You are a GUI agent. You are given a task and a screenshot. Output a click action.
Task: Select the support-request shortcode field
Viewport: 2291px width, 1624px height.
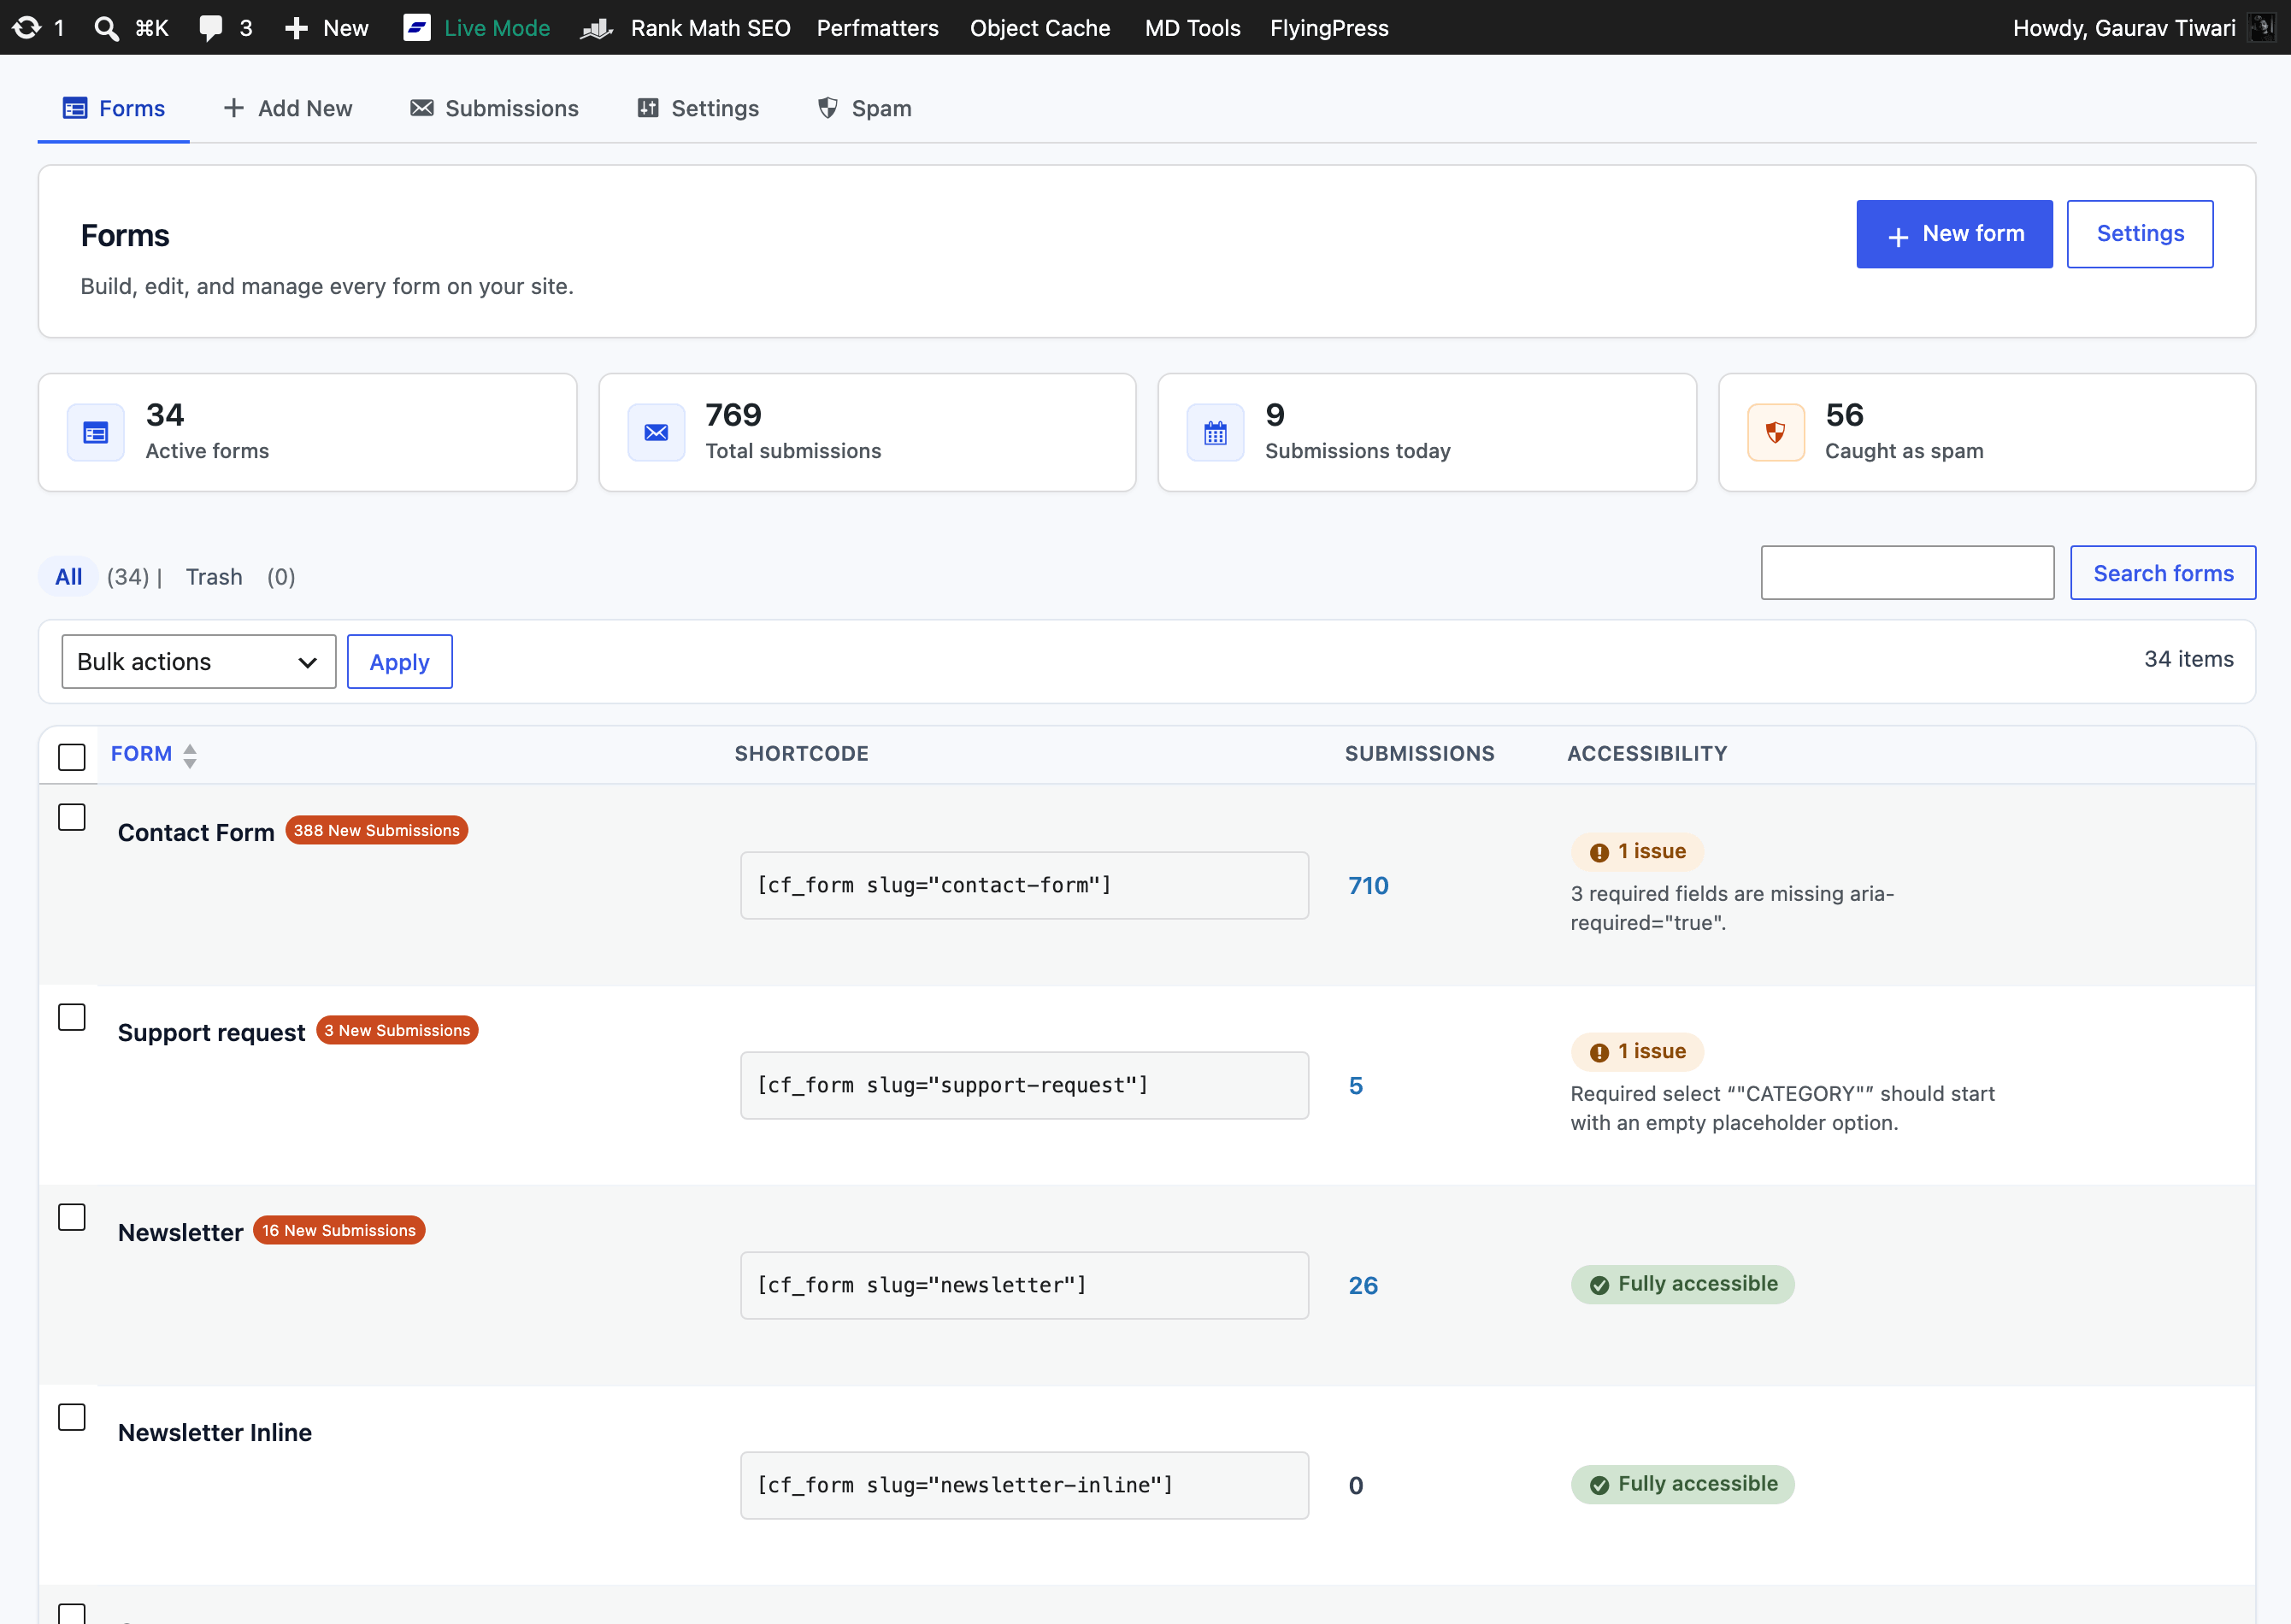tap(1024, 1085)
